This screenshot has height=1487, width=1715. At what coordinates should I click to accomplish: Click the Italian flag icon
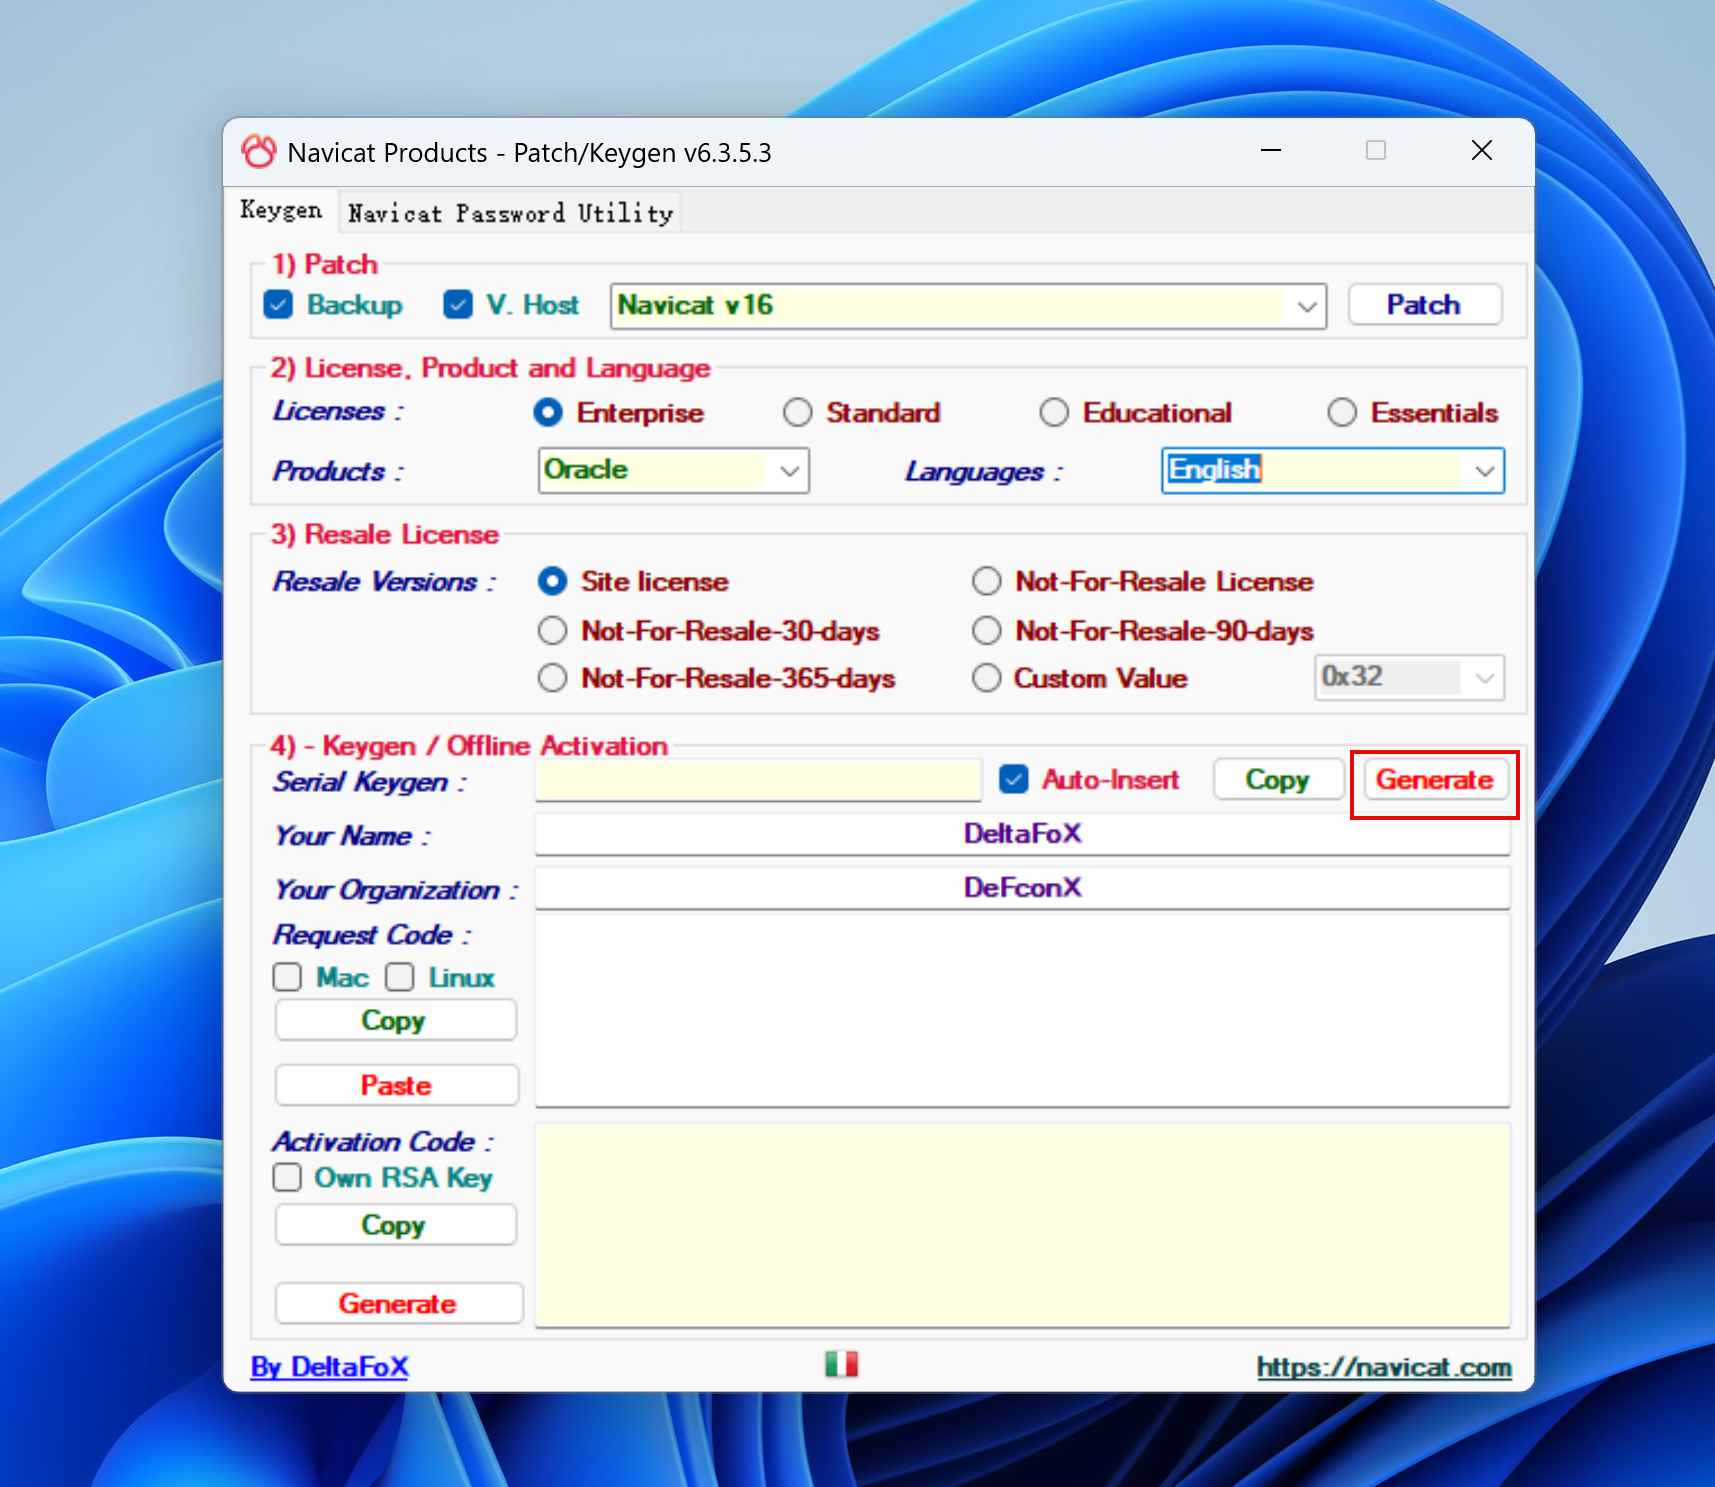841,1364
